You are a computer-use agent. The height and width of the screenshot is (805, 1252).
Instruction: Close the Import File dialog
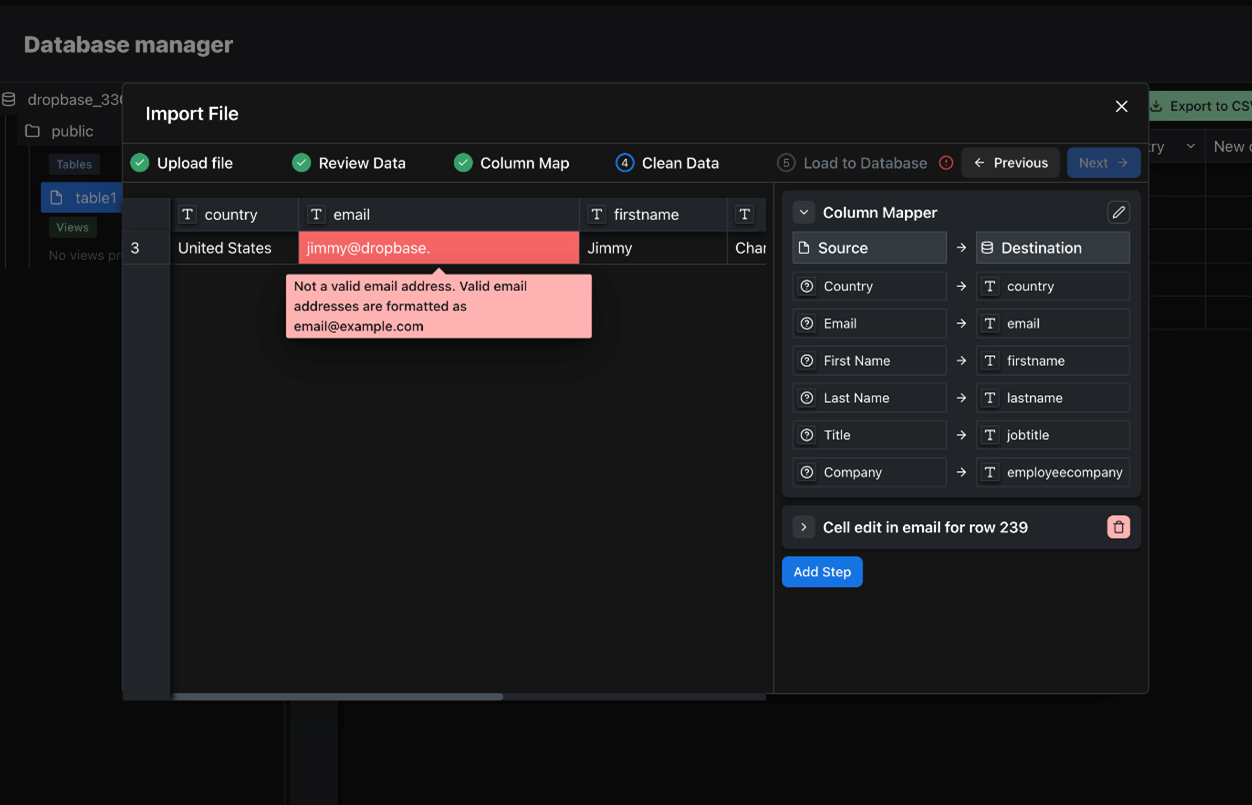pos(1121,107)
